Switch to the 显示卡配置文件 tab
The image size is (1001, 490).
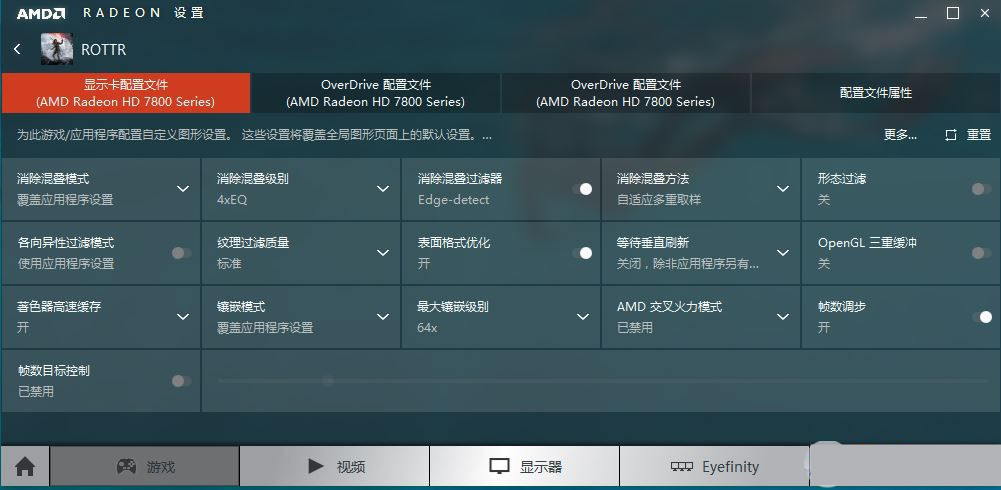tap(126, 93)
